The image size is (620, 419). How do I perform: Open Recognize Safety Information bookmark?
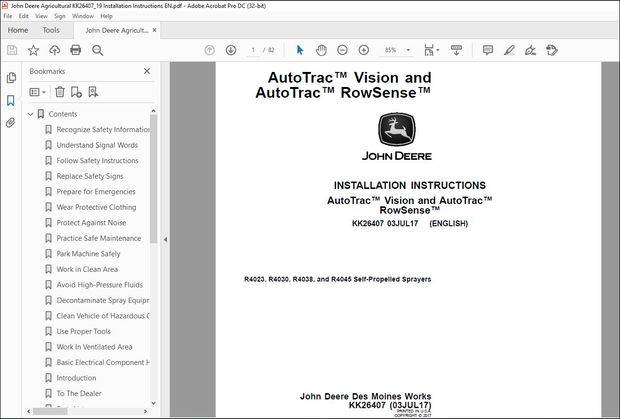(103, 130)
